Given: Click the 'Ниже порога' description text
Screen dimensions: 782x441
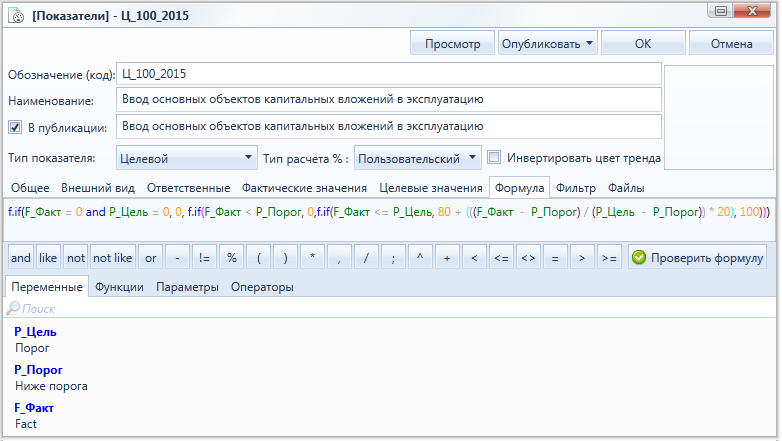Looking at the screenshot, I should [x=51, y=386].
